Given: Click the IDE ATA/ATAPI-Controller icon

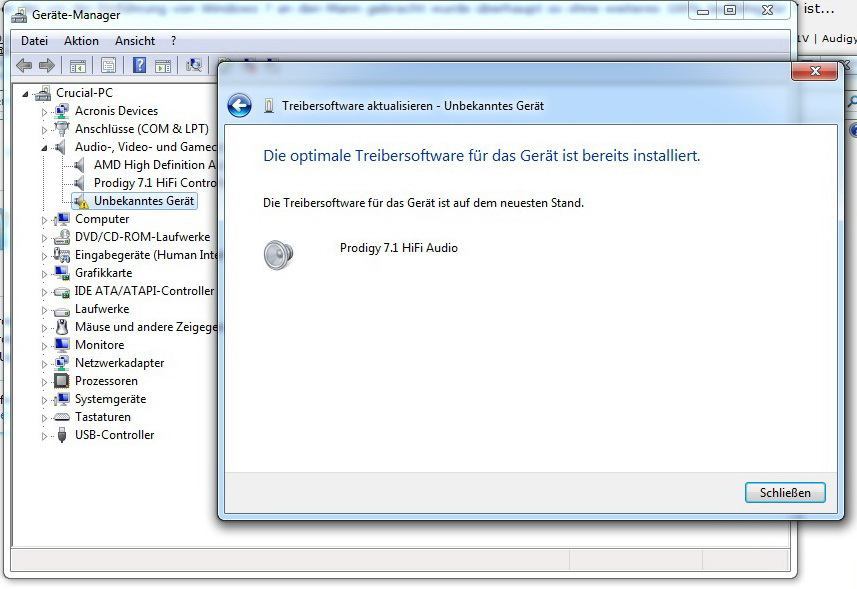Looking at the screenshot, I should pos(62,292).
